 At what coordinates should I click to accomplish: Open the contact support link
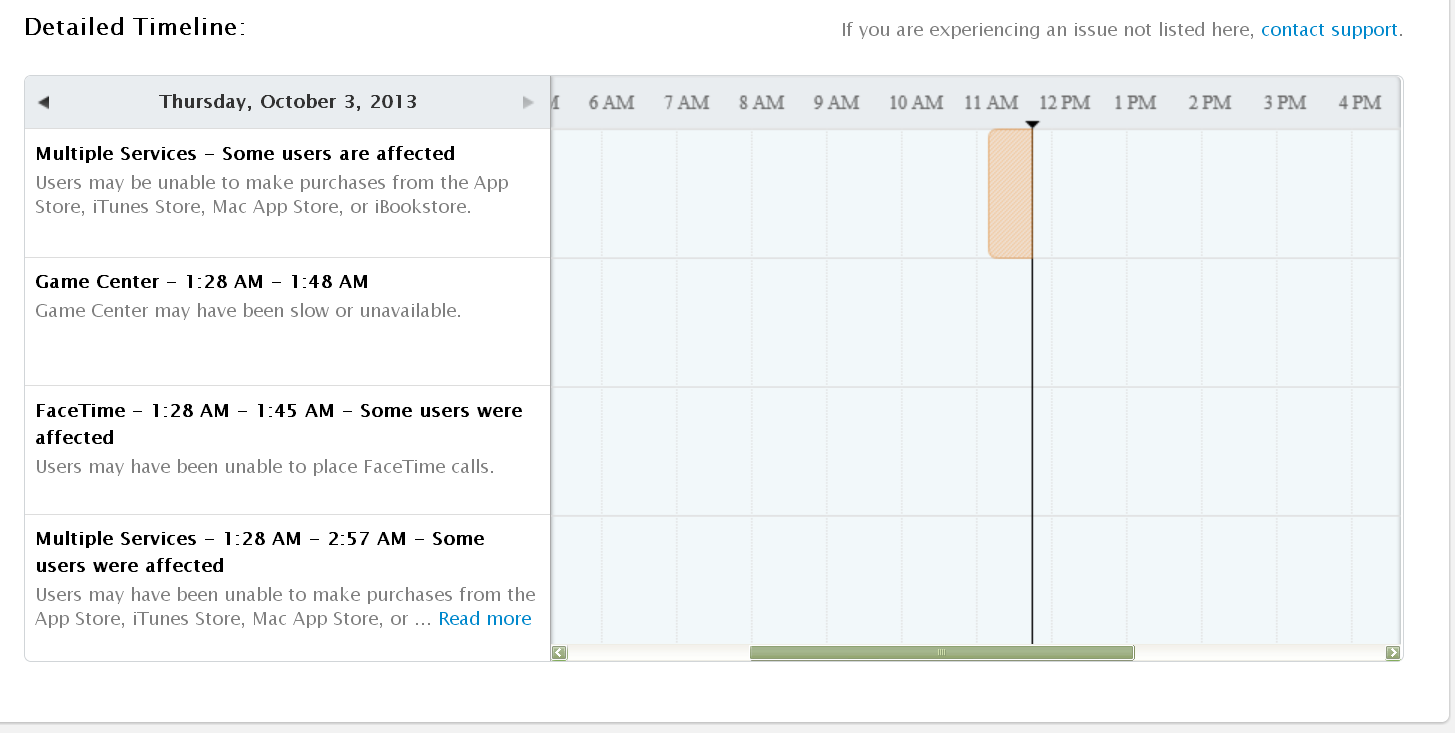[x=1329, y=30]
